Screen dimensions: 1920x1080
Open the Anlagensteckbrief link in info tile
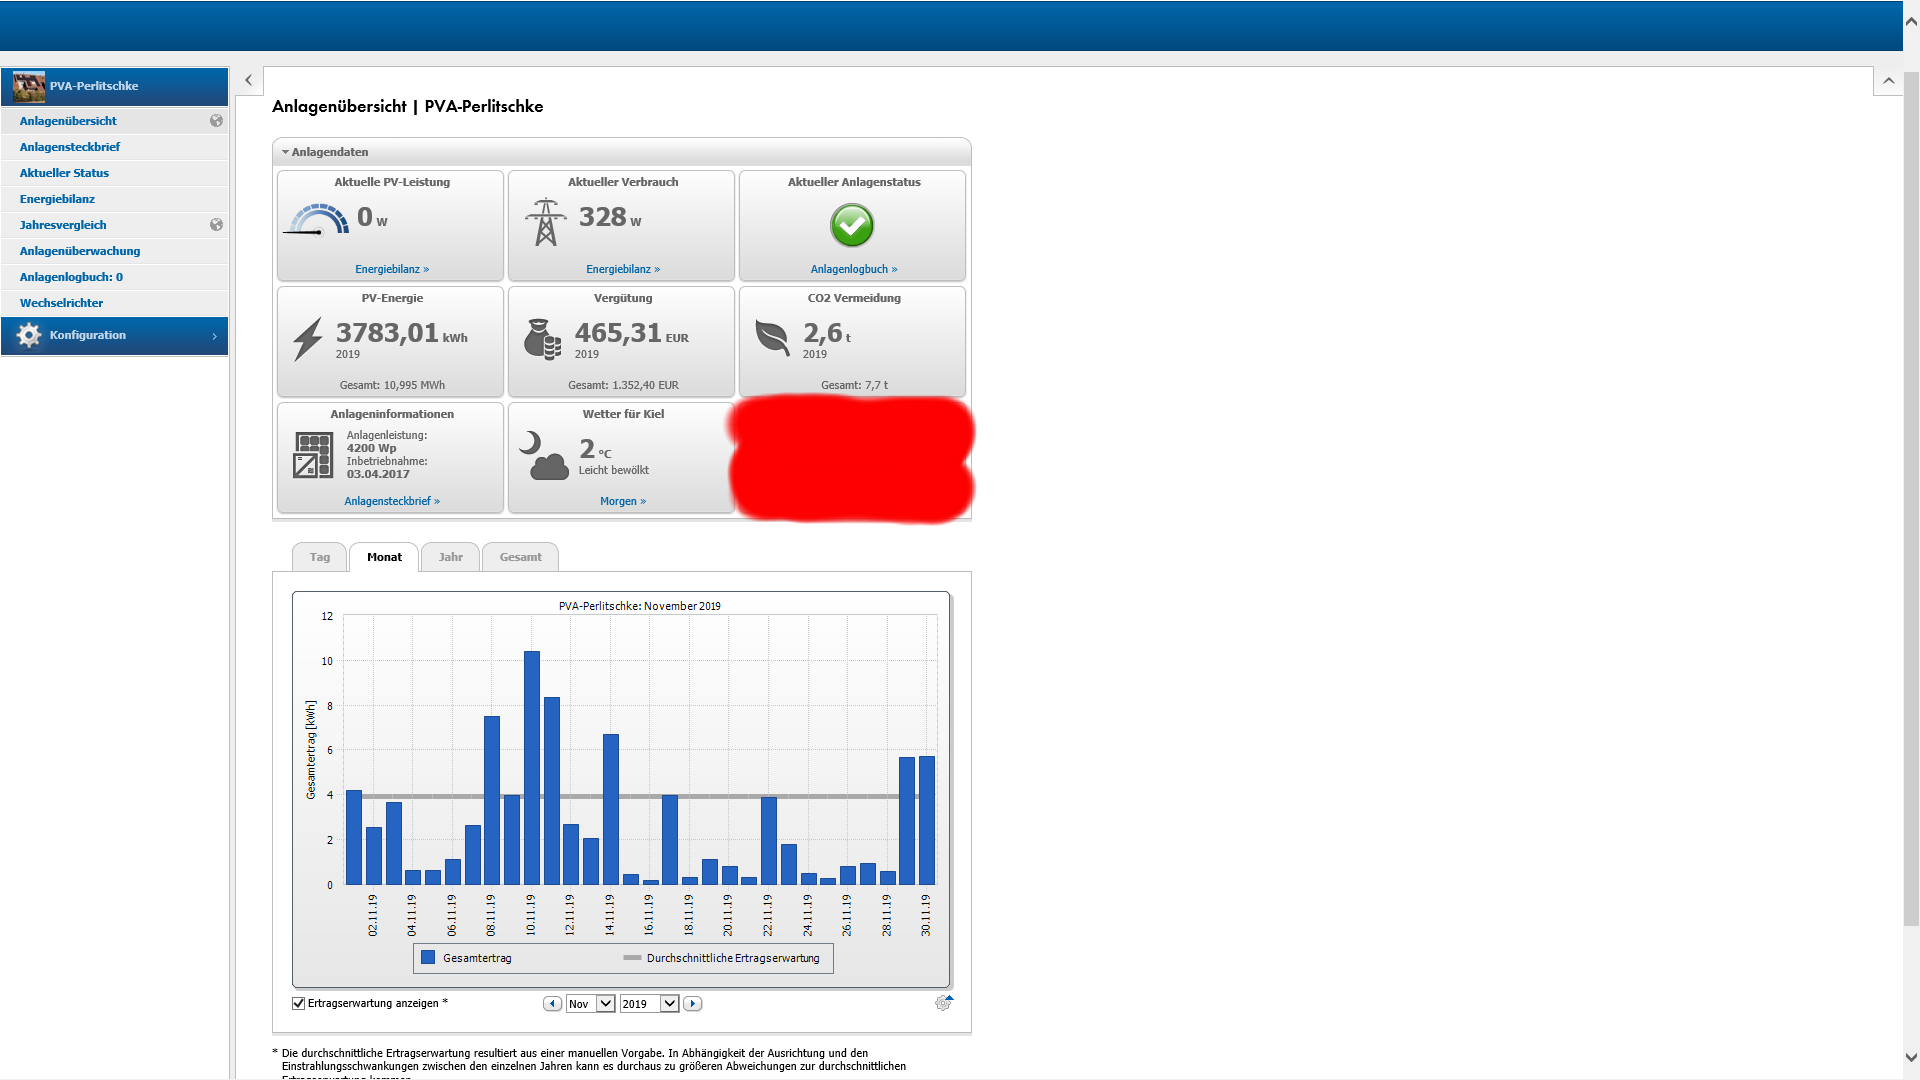tap(391, 501)
